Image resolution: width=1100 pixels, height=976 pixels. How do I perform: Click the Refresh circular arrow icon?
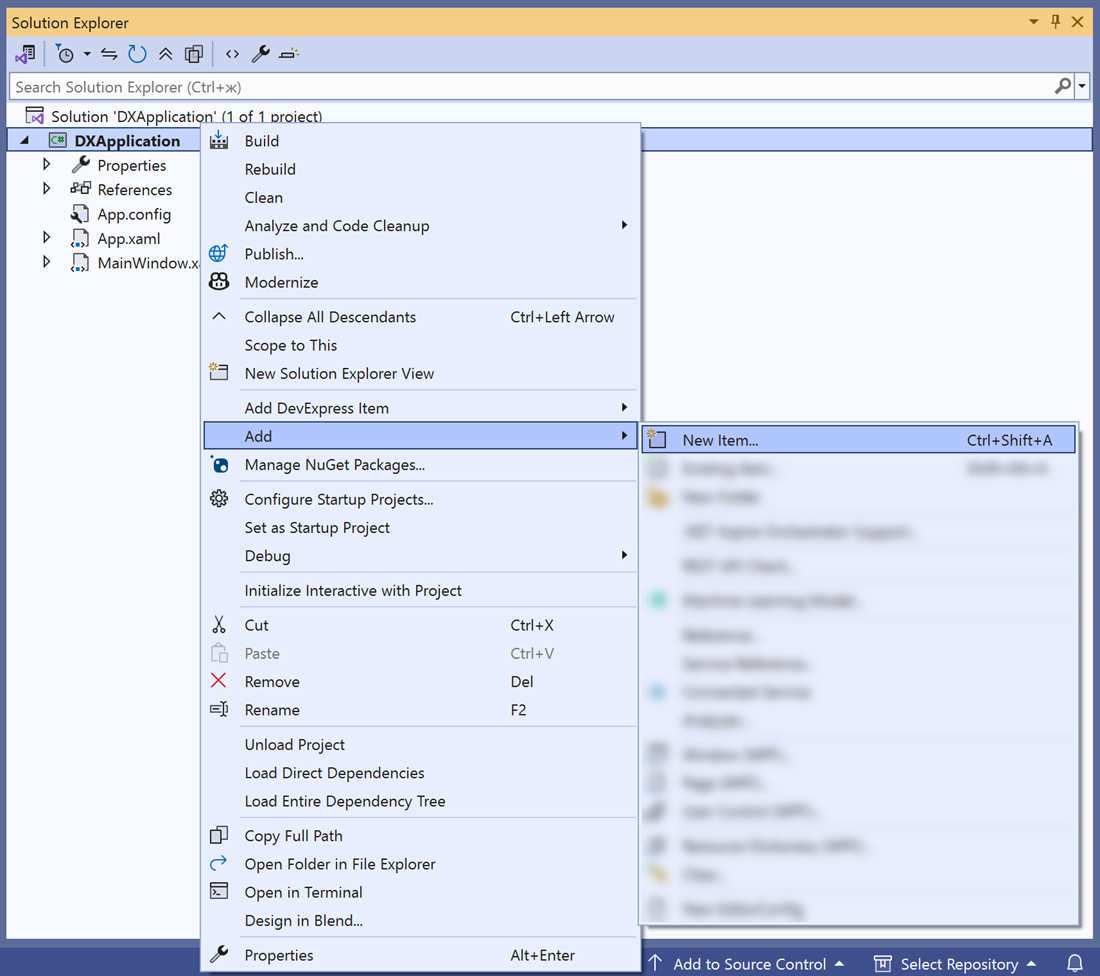(x=137, y=54)
